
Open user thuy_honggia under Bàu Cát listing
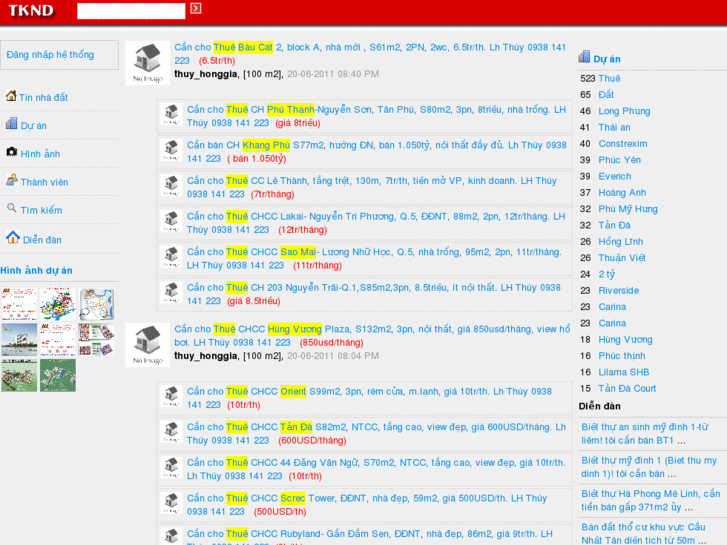point(206,74)
